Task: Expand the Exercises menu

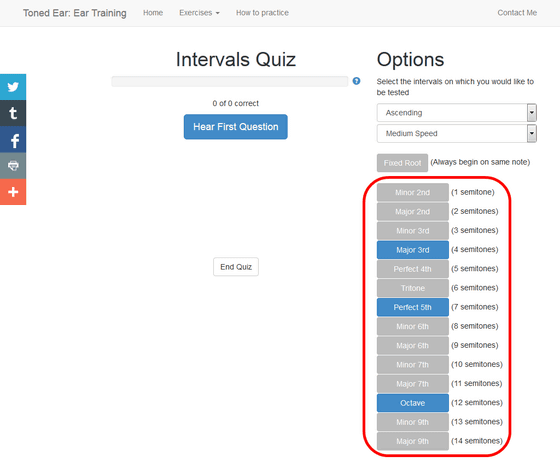Action: coord(199,13)
